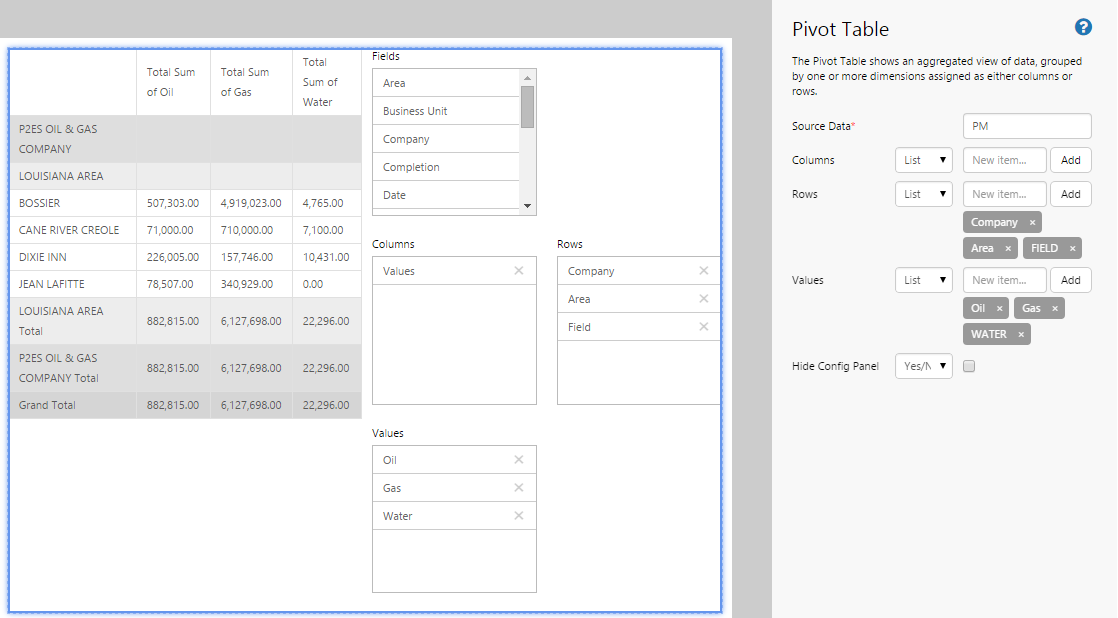Delete the Company tag from Rows
This screenshot has width=1118, height=618.
pyautogui.click(x=1032, y=222)
